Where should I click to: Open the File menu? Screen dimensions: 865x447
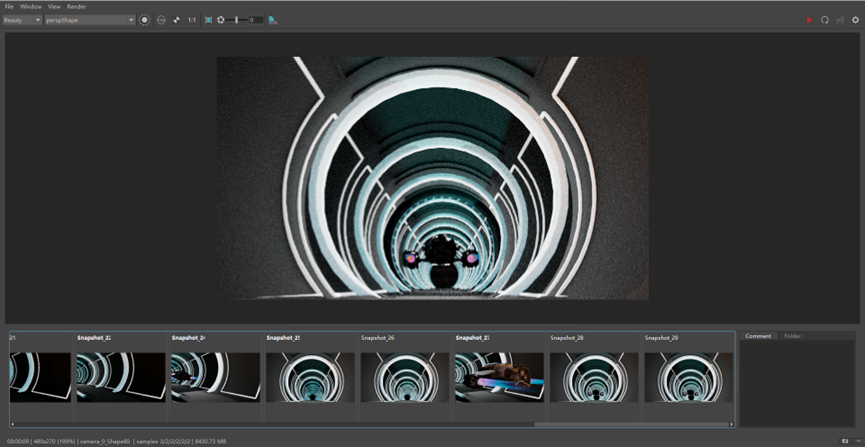point(9,7)
